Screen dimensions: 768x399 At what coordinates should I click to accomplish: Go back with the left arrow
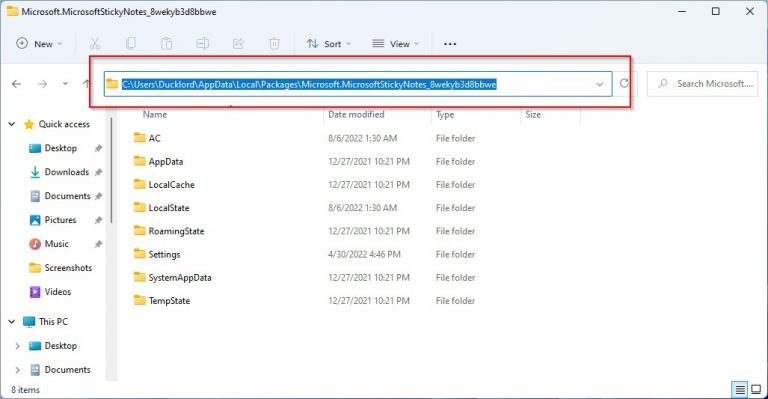[x=16, y=84]
